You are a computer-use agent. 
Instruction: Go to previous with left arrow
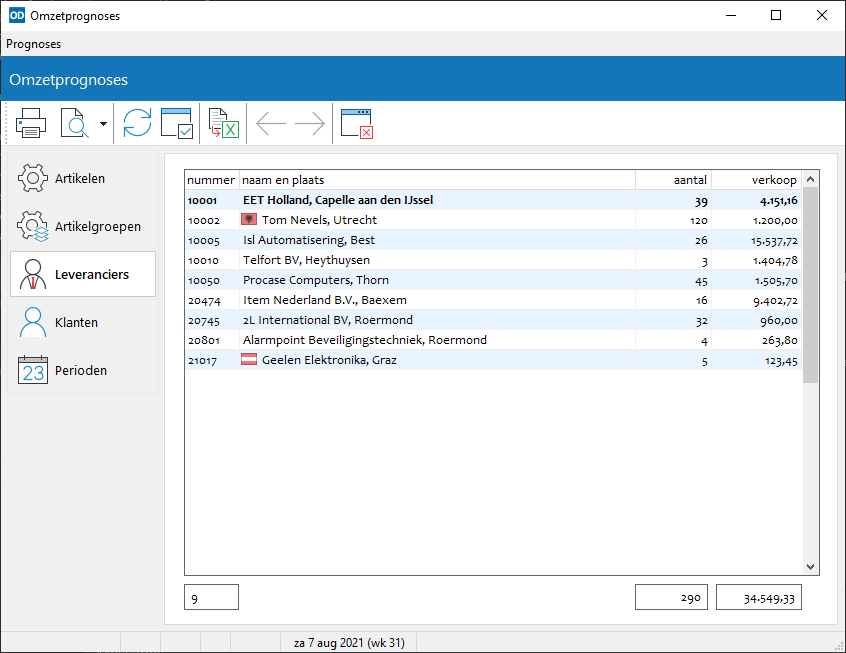[x=271, y=124]
